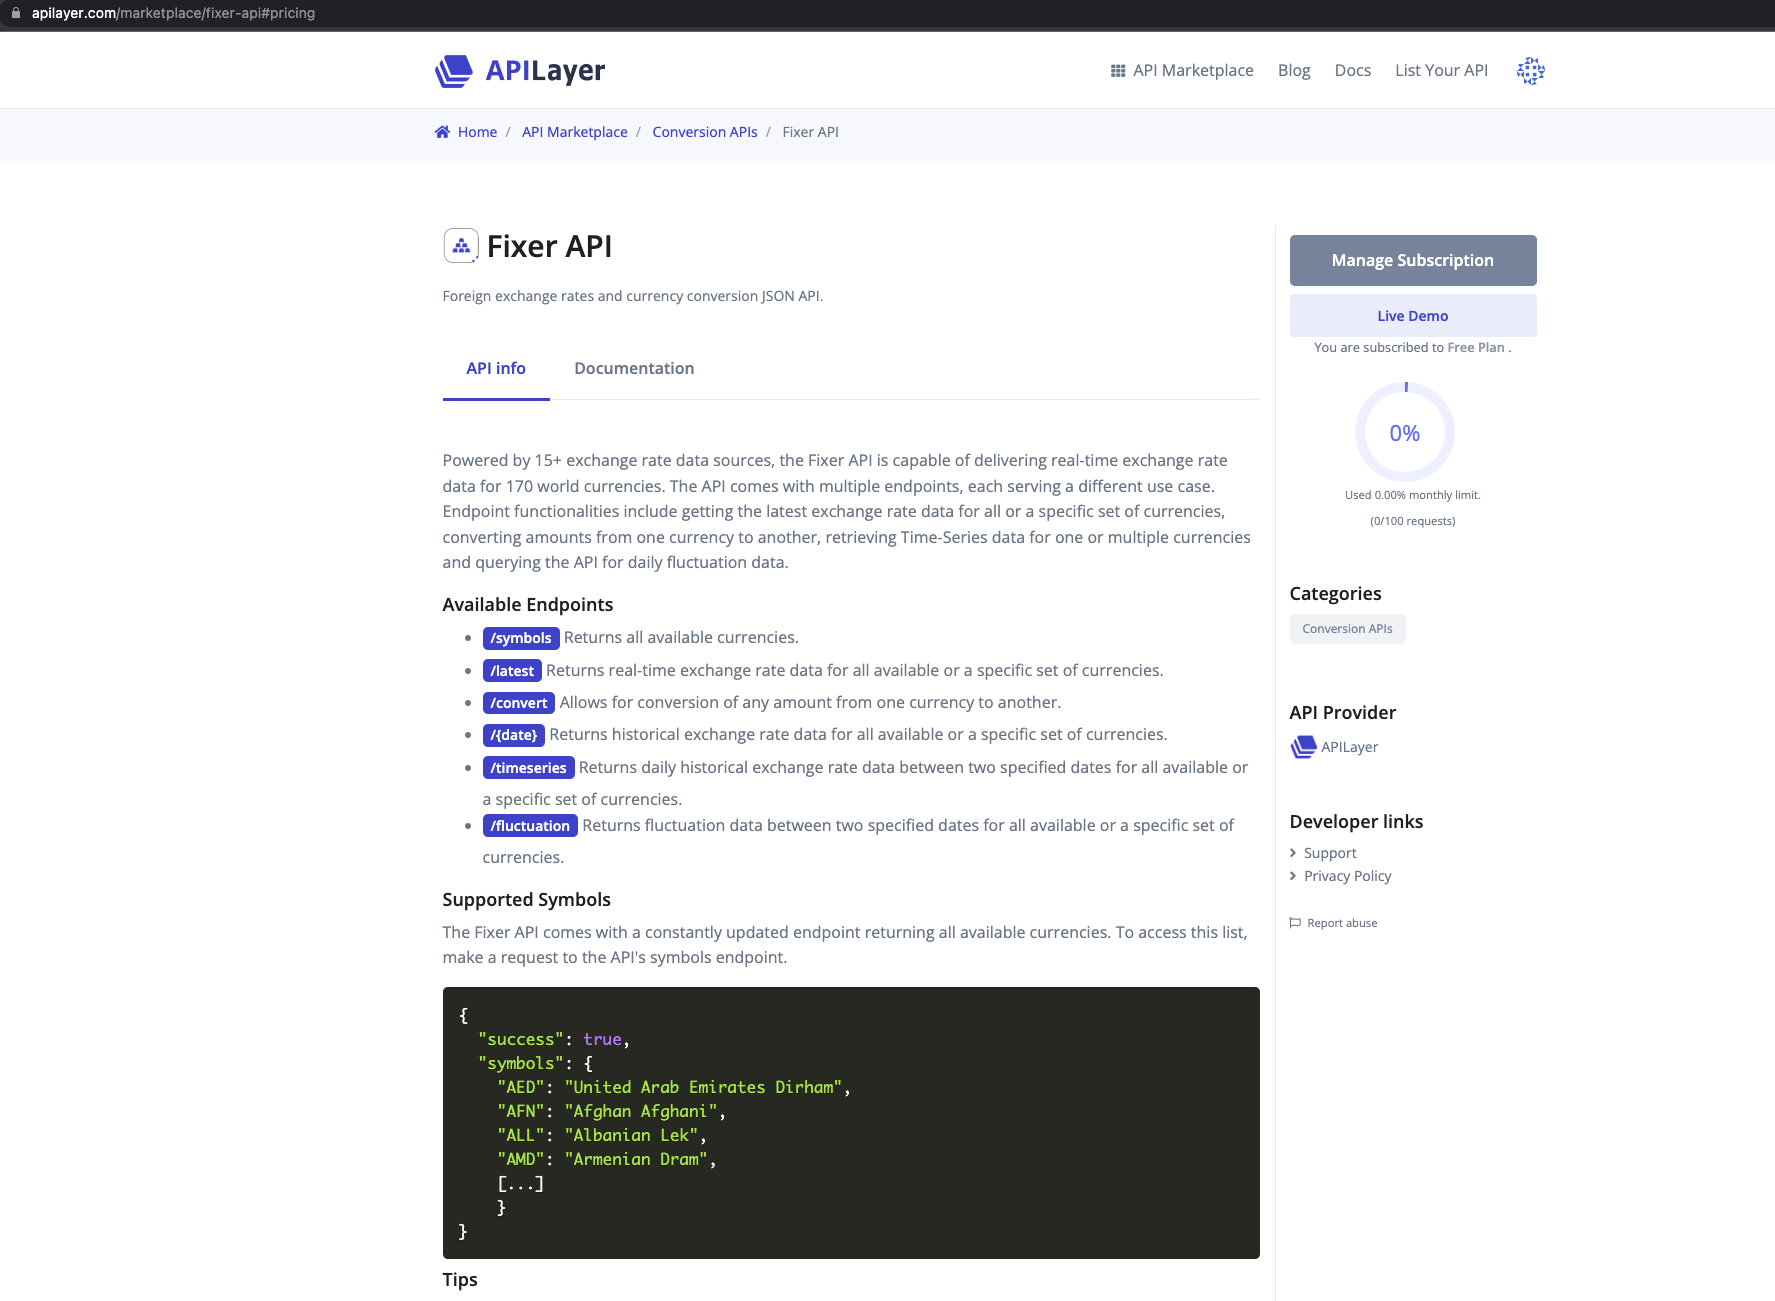1775x1301 pixels.
Task: Click the Developer links sidebar heading
Action: pyautogui.click(x=1356, y=821)
